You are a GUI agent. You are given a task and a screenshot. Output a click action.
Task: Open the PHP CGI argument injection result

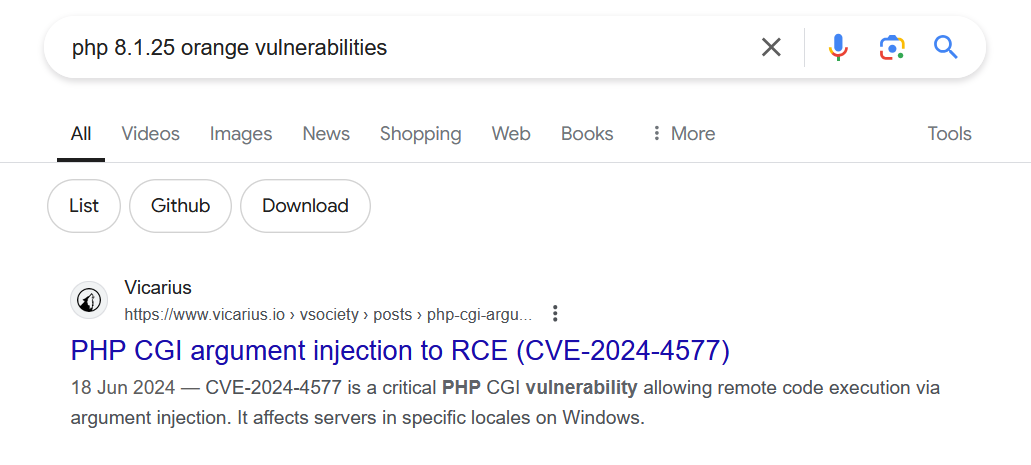click(x=400, y=351)
